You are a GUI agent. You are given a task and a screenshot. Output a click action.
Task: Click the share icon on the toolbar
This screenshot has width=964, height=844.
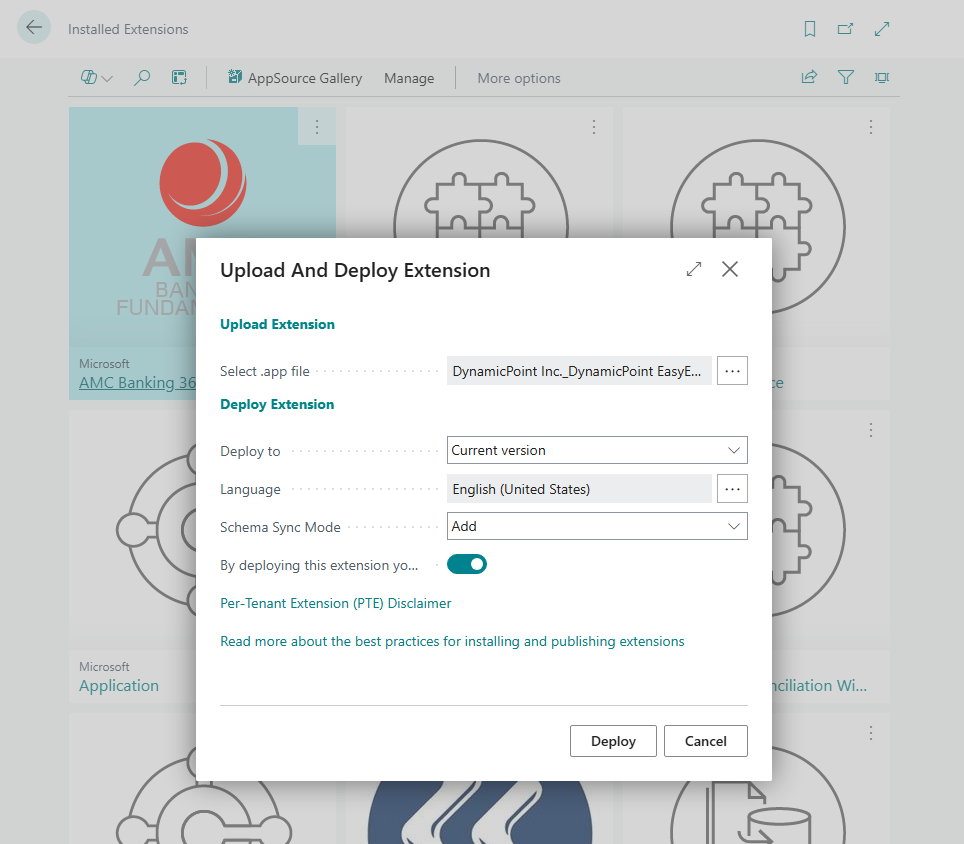click(x=809, y=77)
